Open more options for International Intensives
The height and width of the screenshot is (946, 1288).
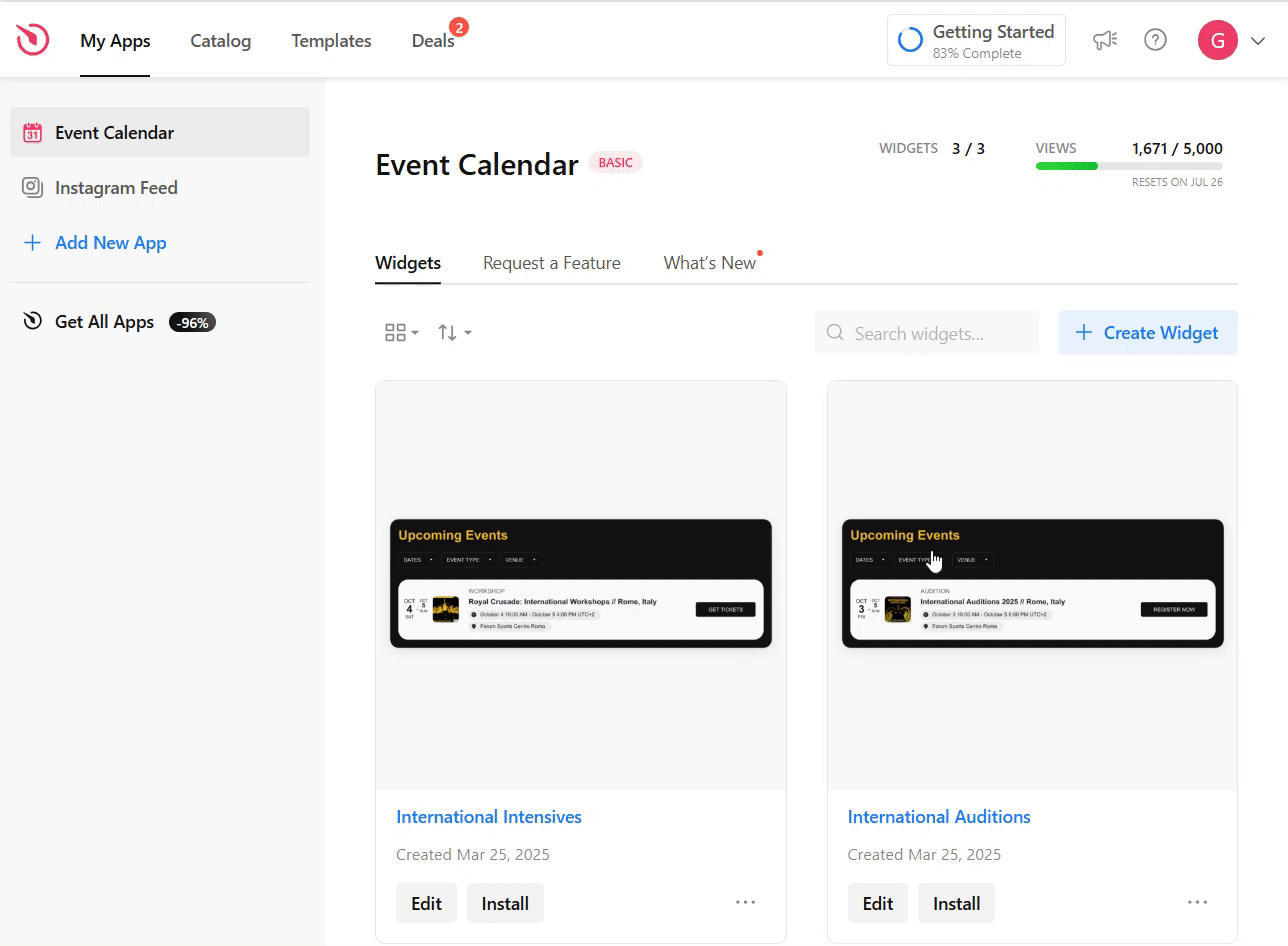745,902
